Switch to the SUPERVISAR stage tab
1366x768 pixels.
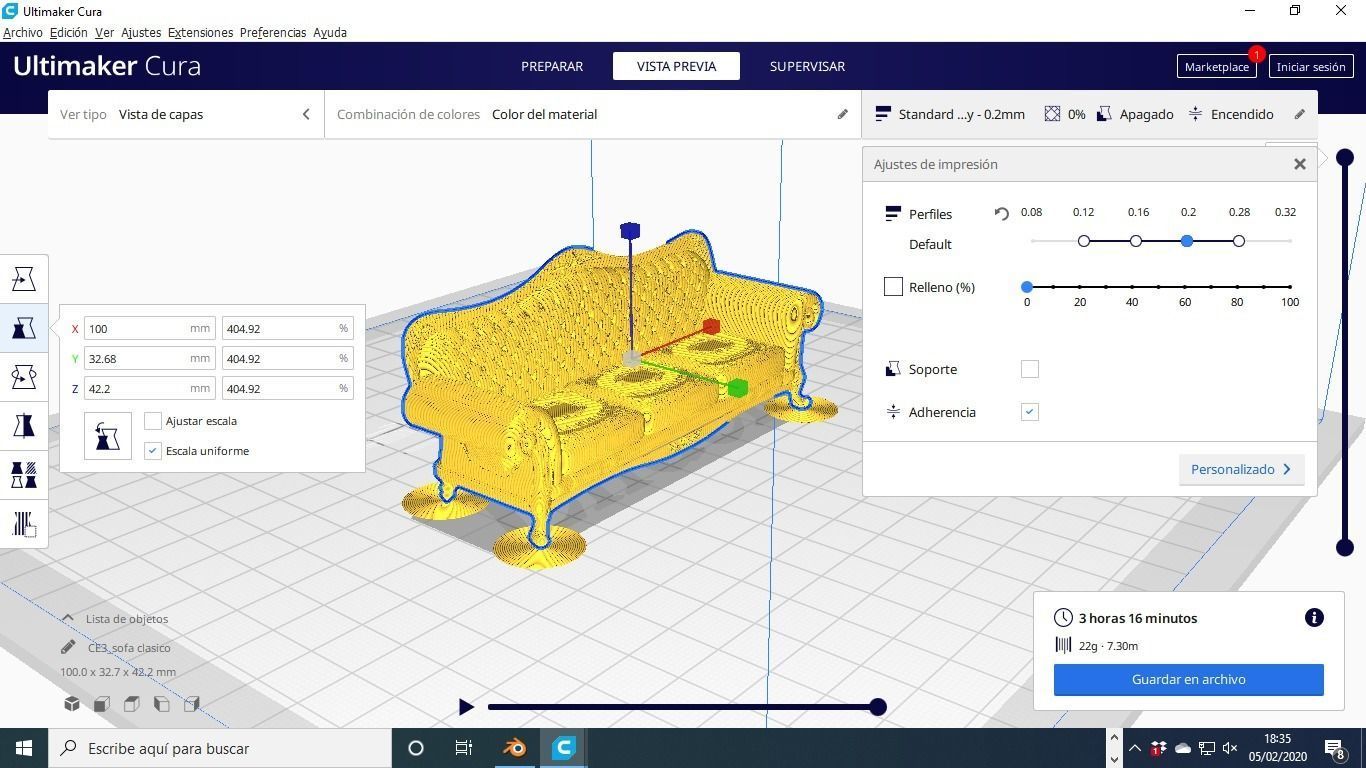coord(807,66)
